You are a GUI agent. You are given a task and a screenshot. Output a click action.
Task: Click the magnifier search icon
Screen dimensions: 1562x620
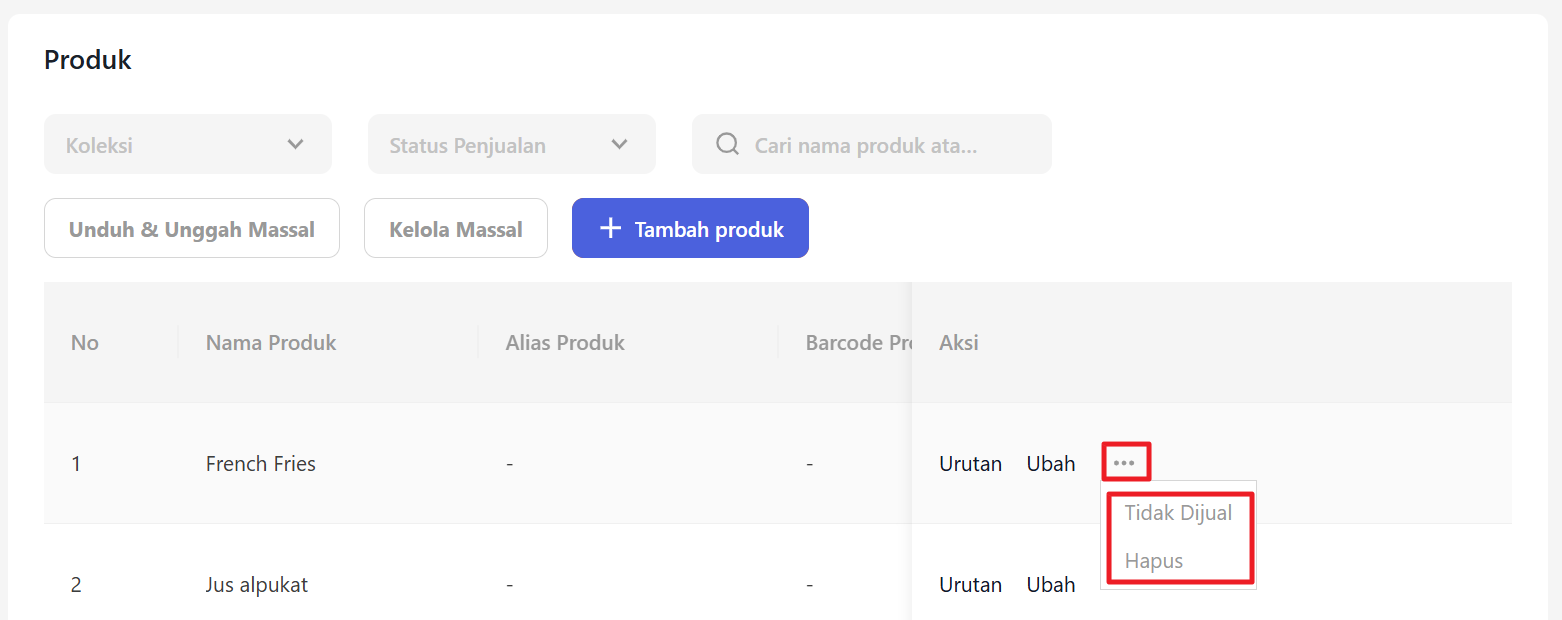728,144
